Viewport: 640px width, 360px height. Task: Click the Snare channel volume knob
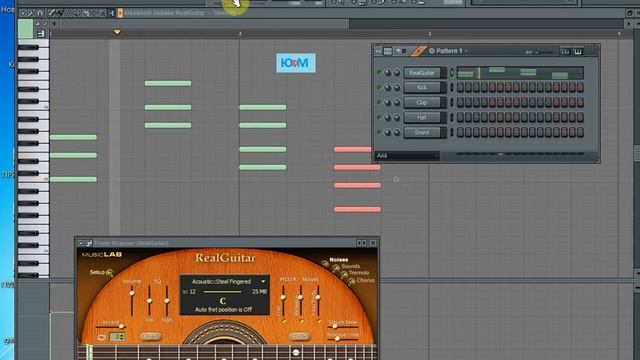click(x=397, y=132)
